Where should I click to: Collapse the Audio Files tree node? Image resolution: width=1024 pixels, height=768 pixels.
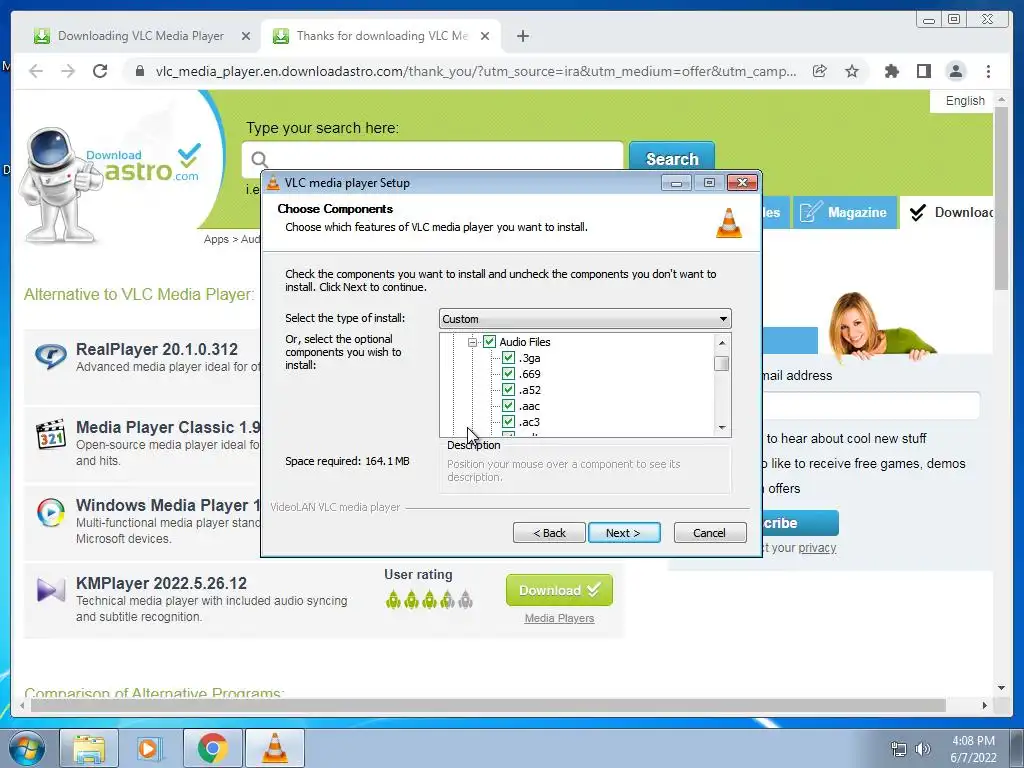472,342
